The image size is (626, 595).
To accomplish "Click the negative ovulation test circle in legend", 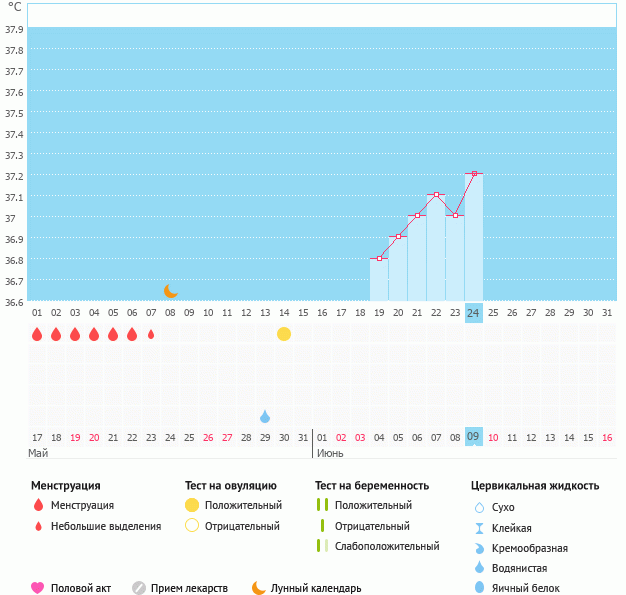I will pyautogui.click(x=192, y=526).
